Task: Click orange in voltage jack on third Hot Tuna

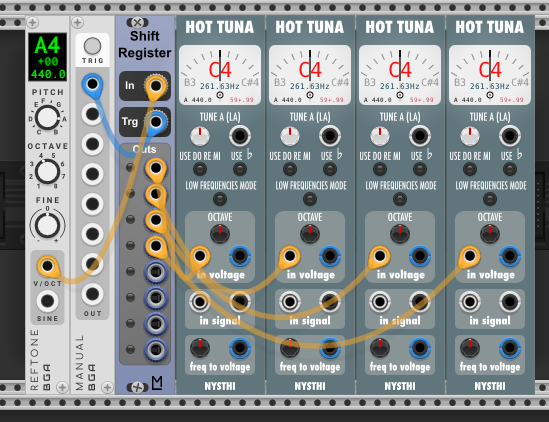Action: point(380,256)
